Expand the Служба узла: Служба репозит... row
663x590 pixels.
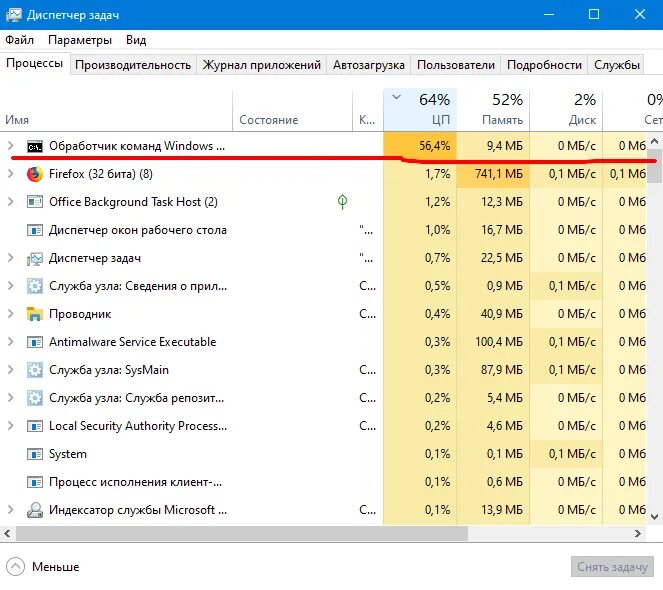[x=11, y=398]
